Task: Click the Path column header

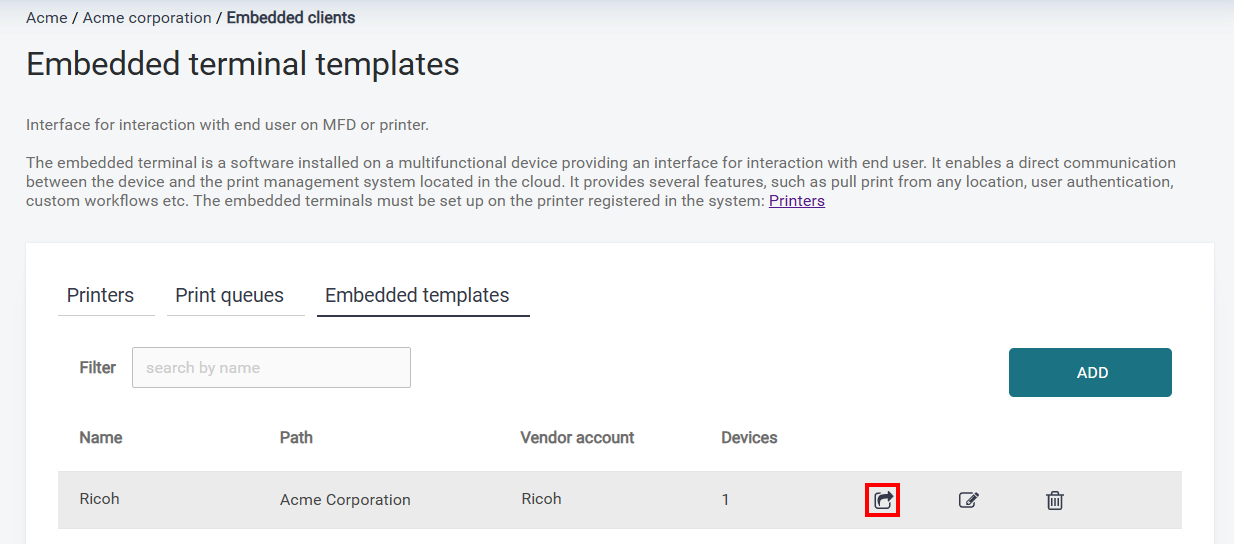Action: (x=296, y=438)
